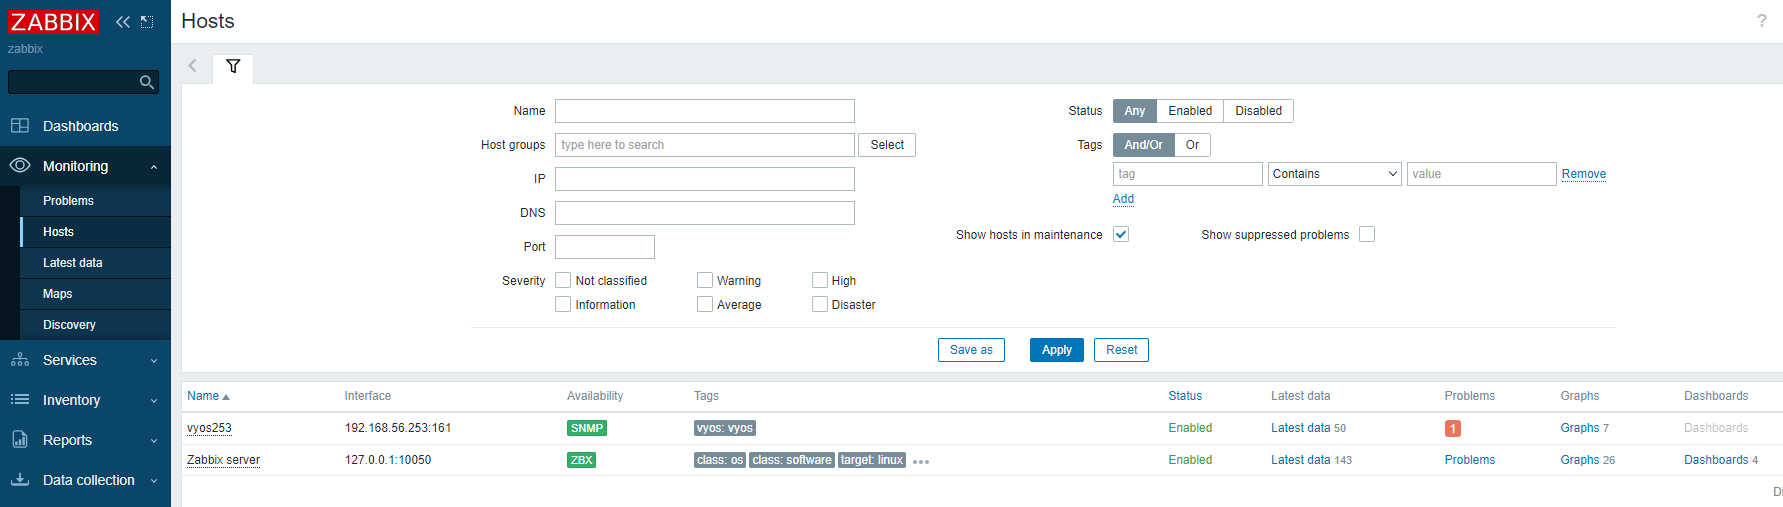Viewport: 1783px width, 507px height.
Task: Open Dashboards for Zabbix server
Action: coord(1716,460)
